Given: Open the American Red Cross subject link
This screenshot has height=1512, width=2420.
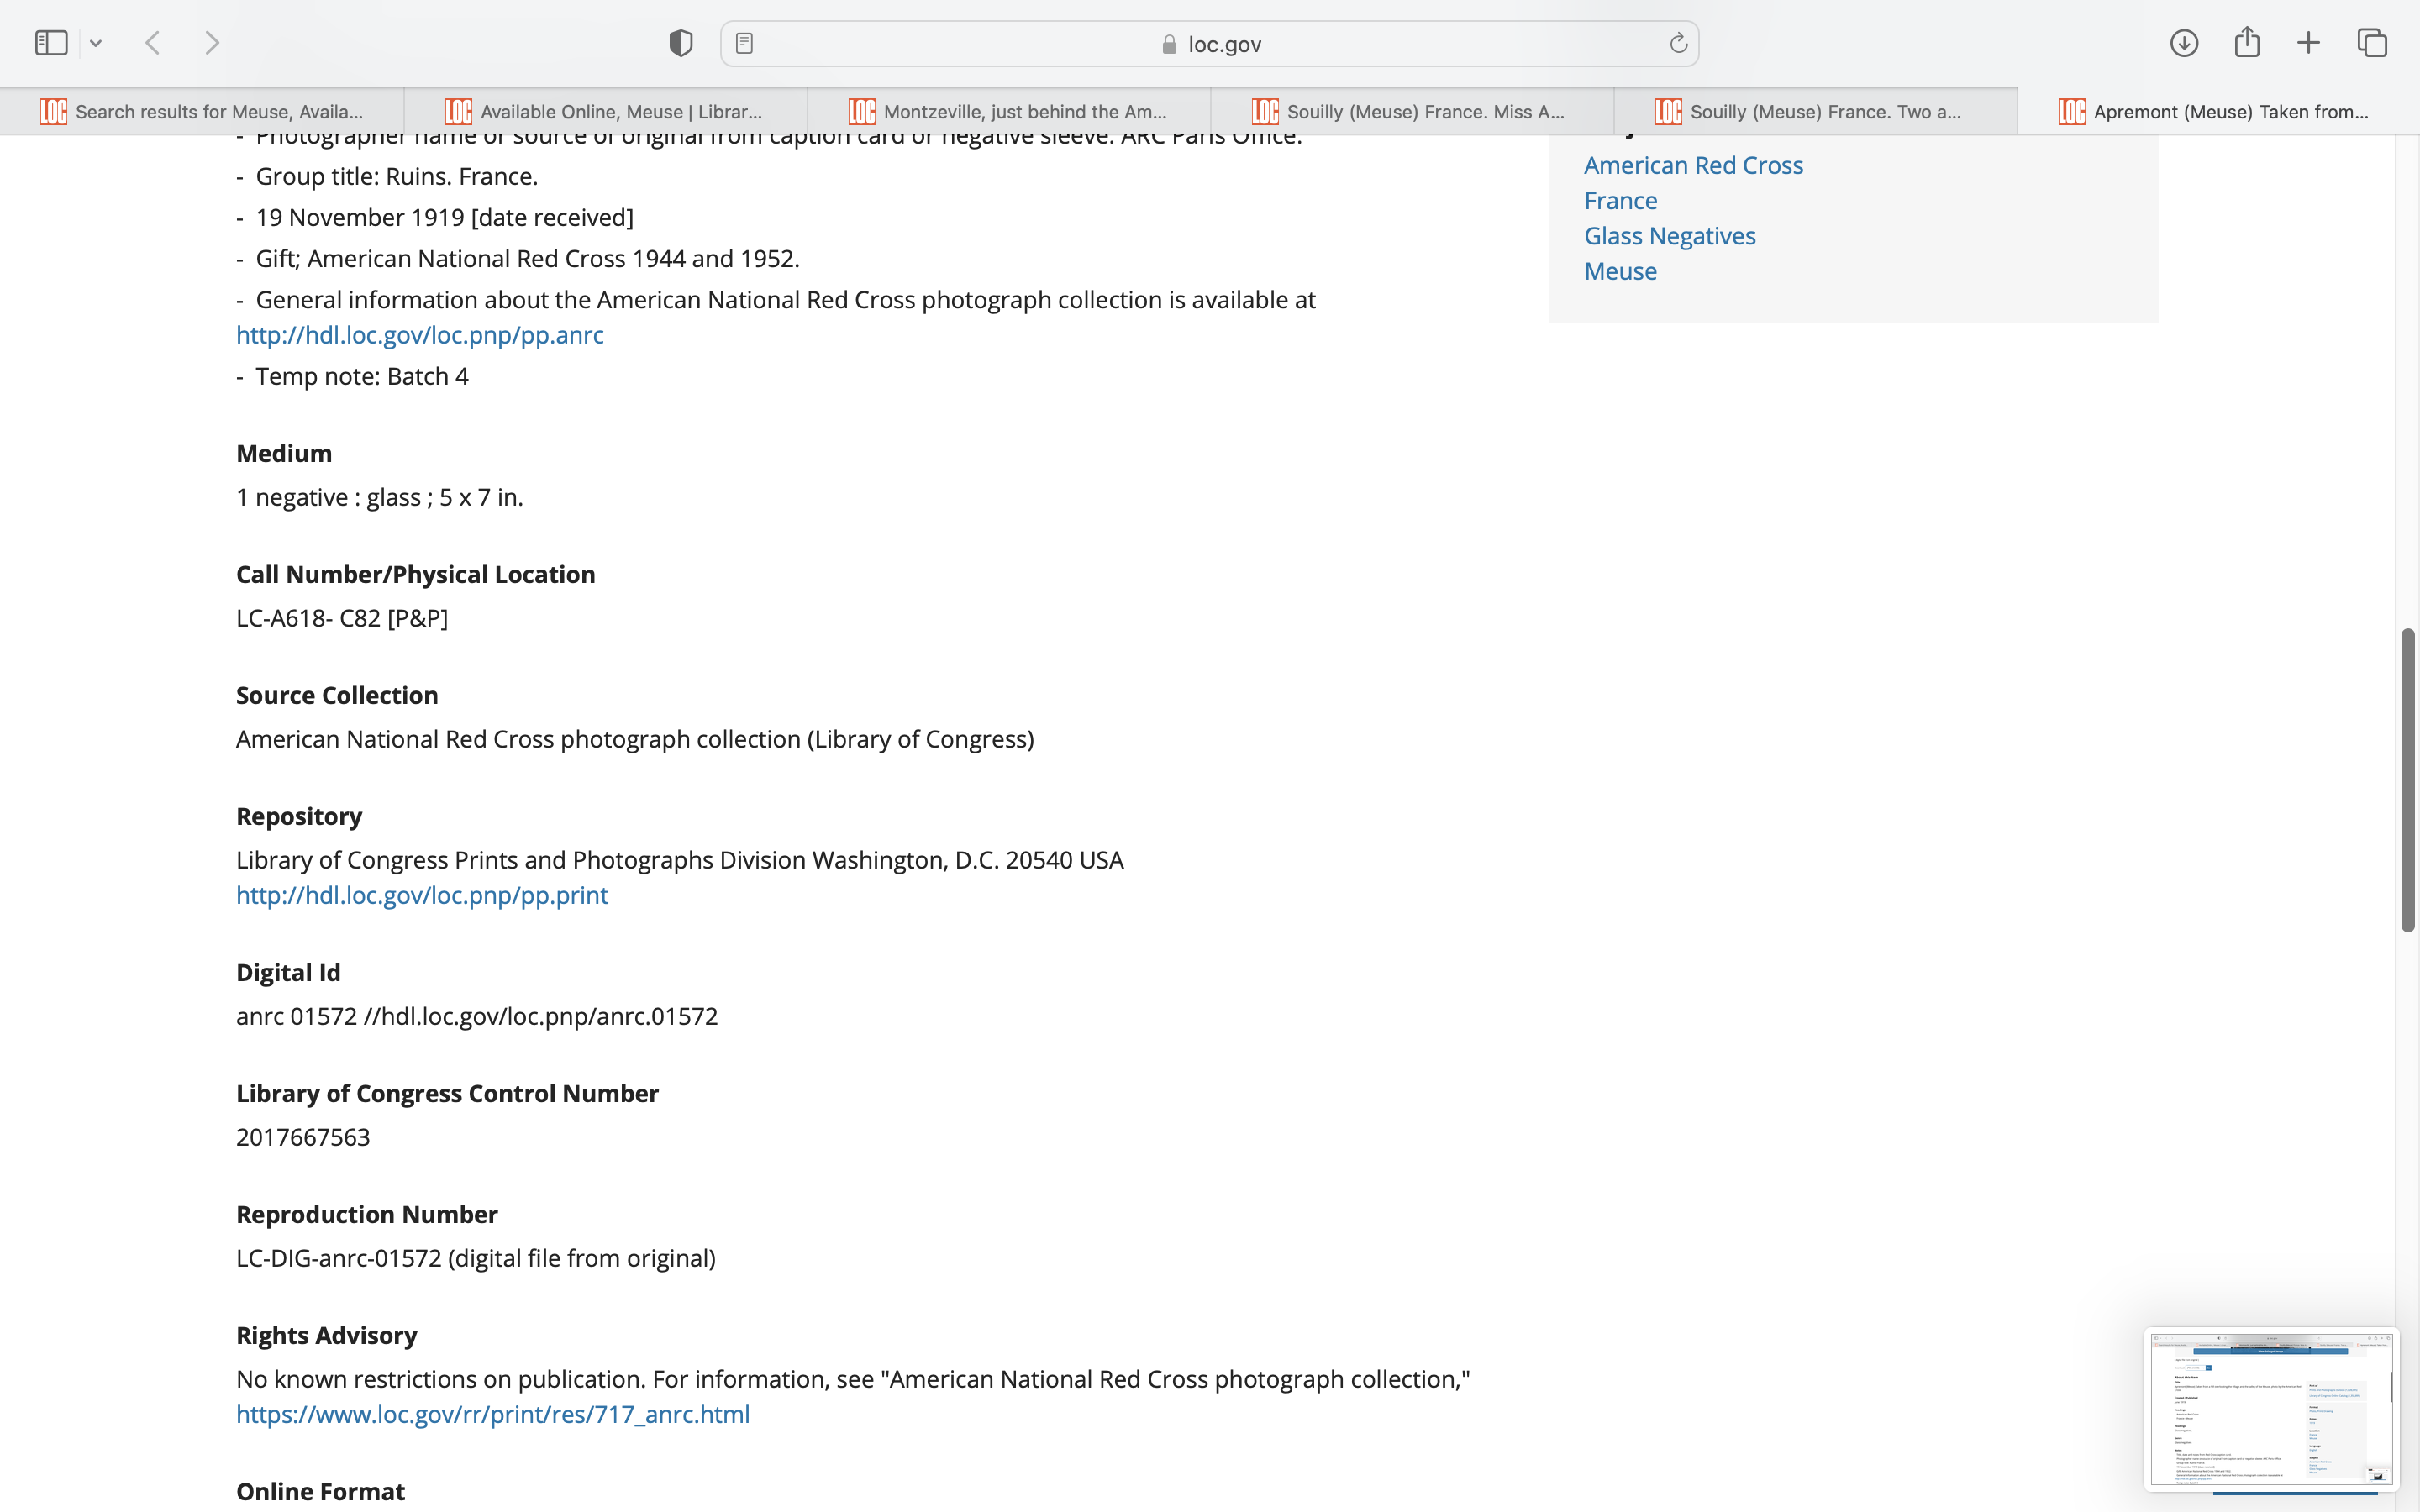Looking at the screenshot, I should tap(1693, 165).
